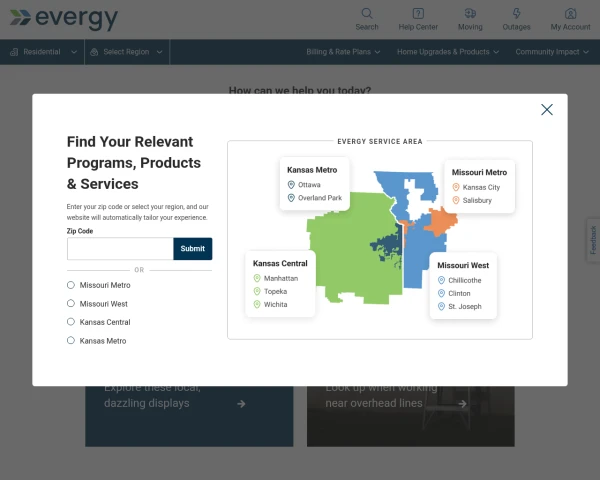Select Missouri West radio option
Image resolution: width=600 pixels, height=480 pixels.
pos(71,304)
